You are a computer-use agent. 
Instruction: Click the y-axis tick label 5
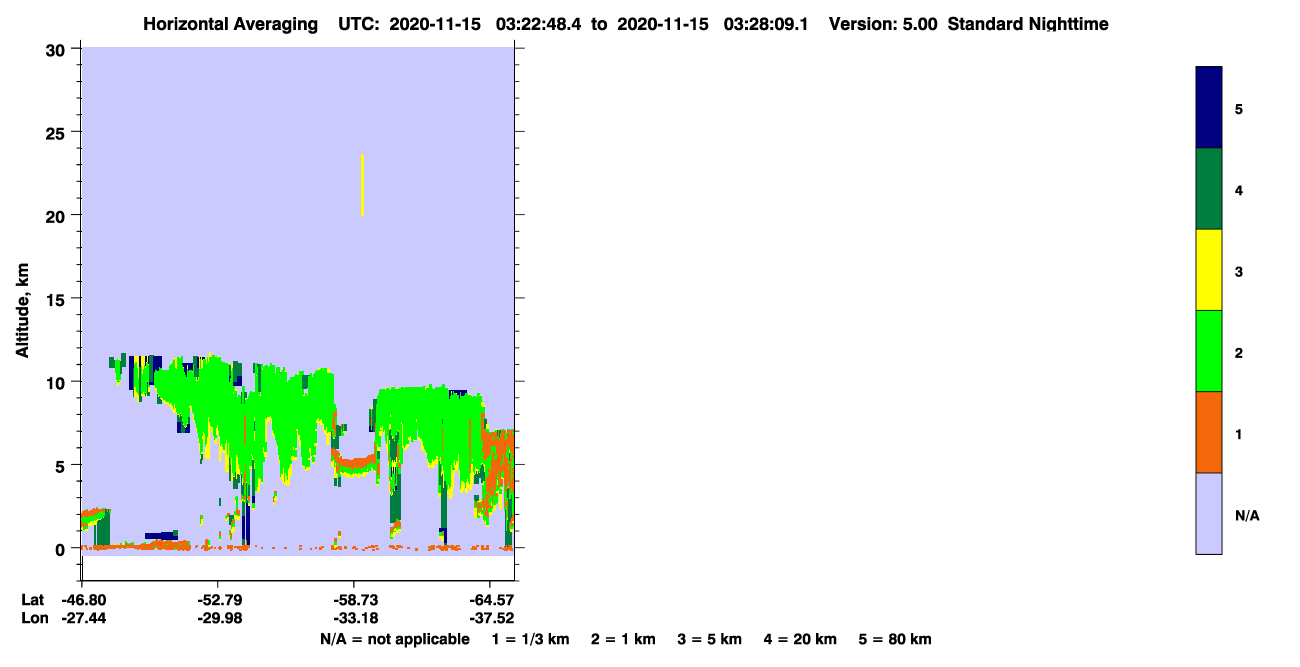pos(62,465)
